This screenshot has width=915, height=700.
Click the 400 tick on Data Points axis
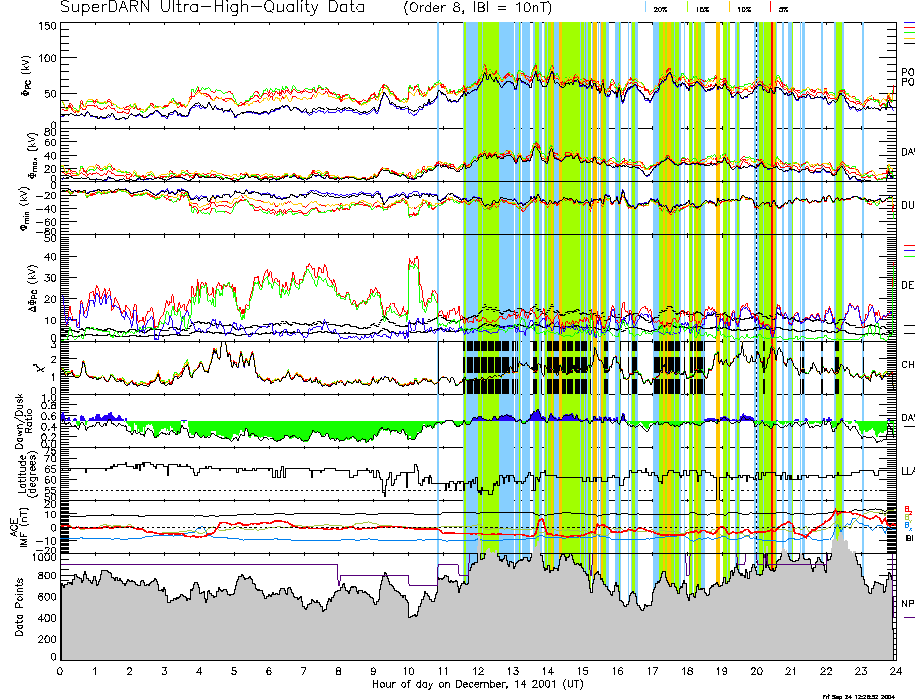coord(48,618)
